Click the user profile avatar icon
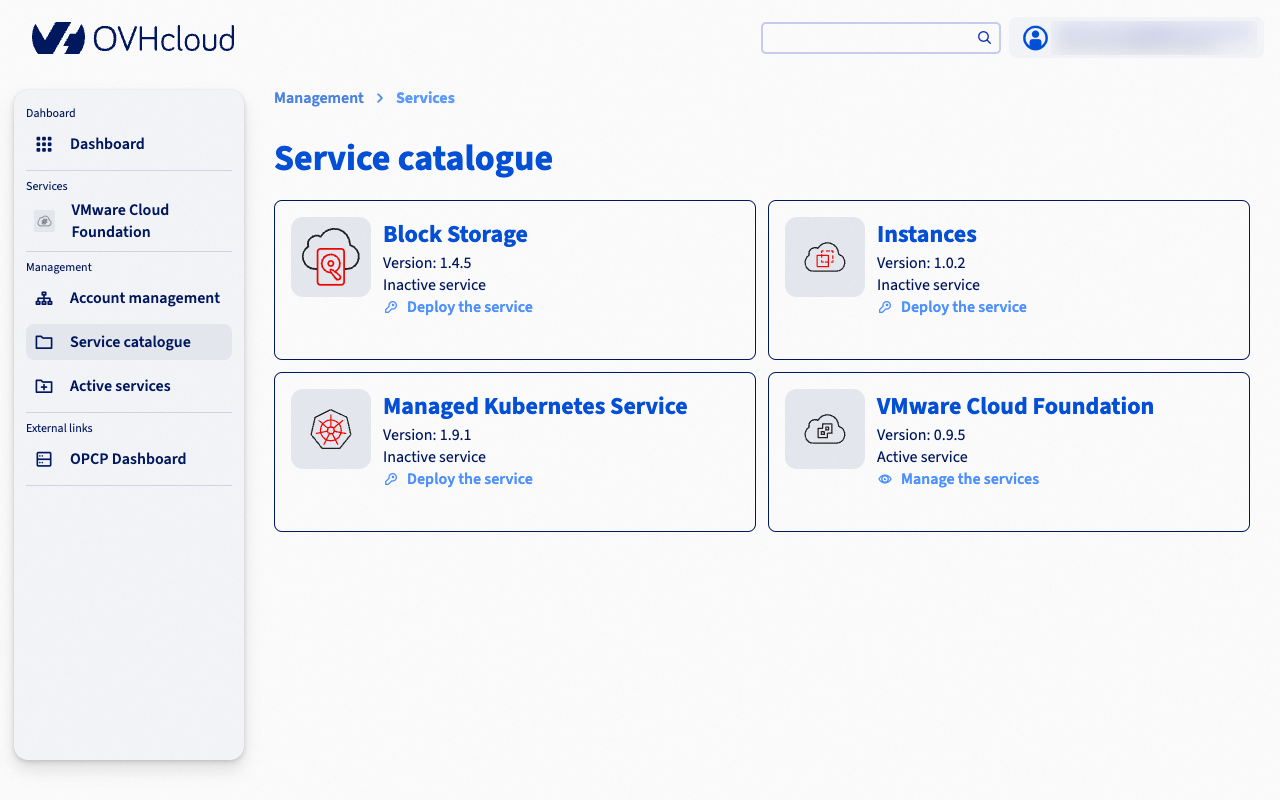The width and height of the screenshot is (1280, 800). [1035, 38]
